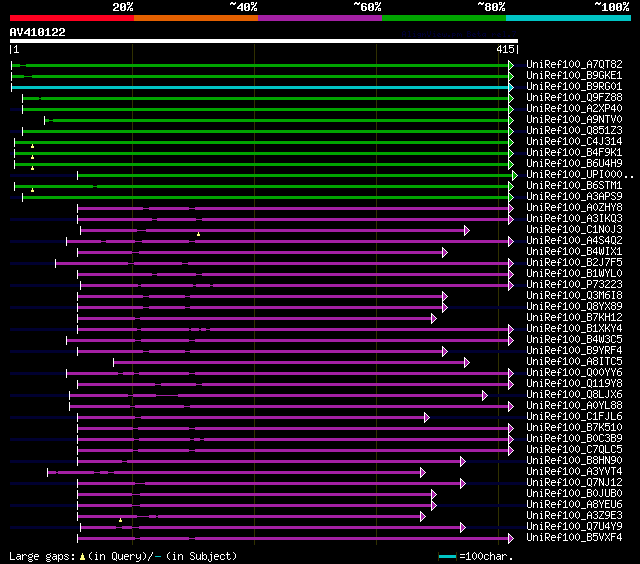Click the UniRef100_A7QT82 hit label

click(x=574, y=64)
